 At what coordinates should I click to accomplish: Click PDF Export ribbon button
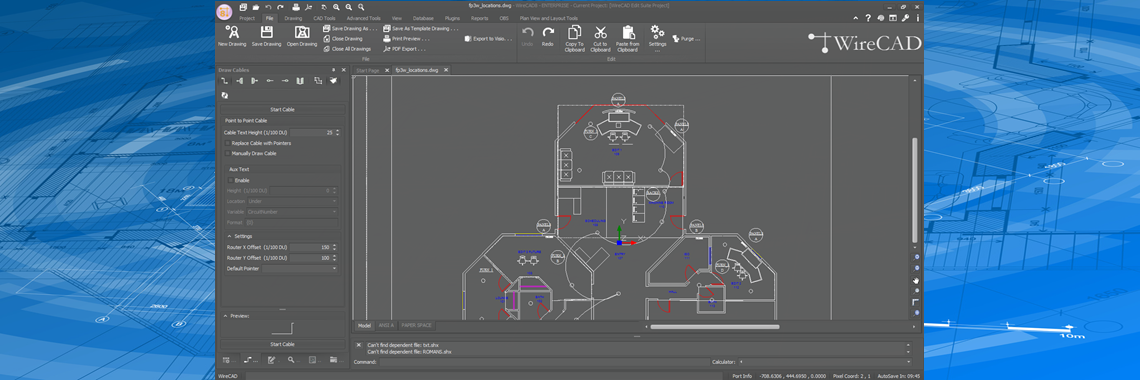click(404, 49)
